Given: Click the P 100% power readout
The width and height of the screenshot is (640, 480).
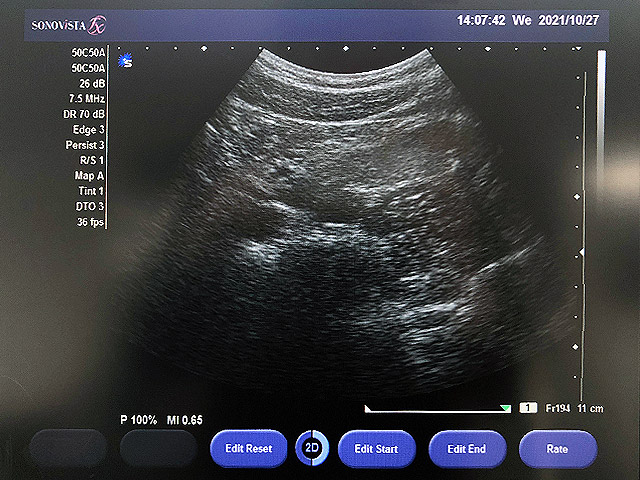Looking at the screenshot, I should 139,420.
